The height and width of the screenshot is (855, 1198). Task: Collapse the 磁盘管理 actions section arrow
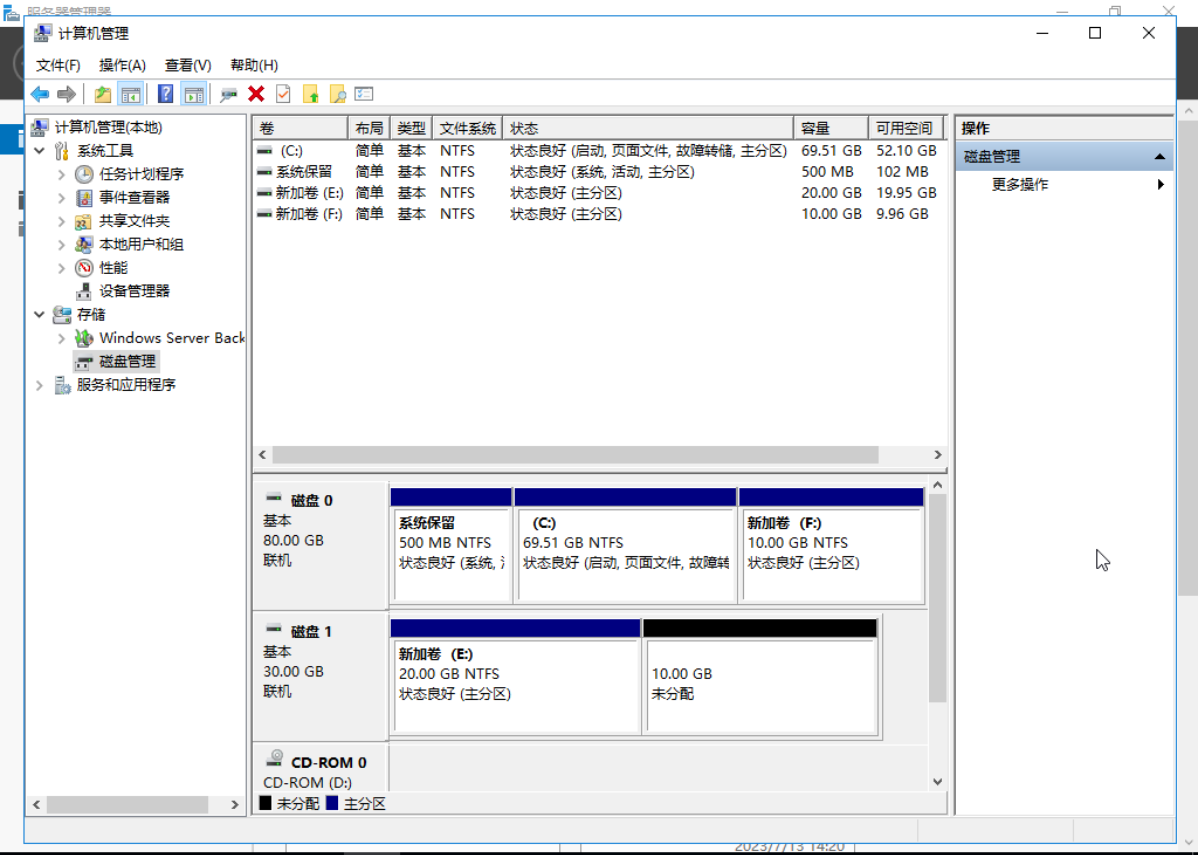coord(1159,157)
